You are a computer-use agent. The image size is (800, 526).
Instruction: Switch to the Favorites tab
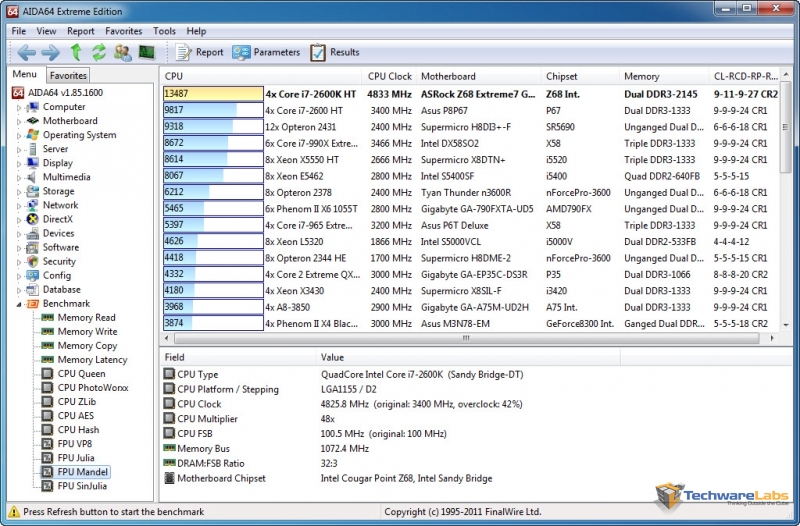click(68, 76)
